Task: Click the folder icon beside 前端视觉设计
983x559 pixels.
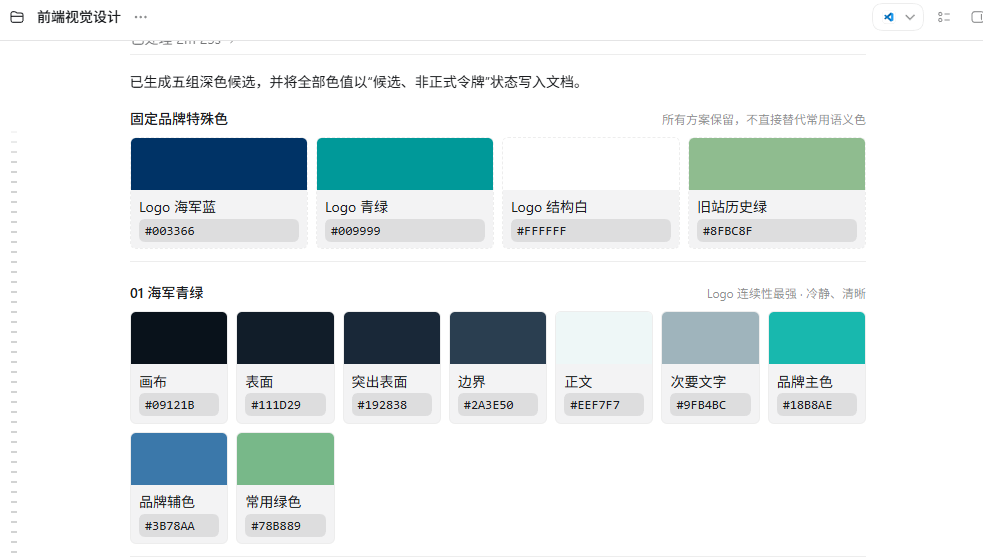Action: point(17,18)
